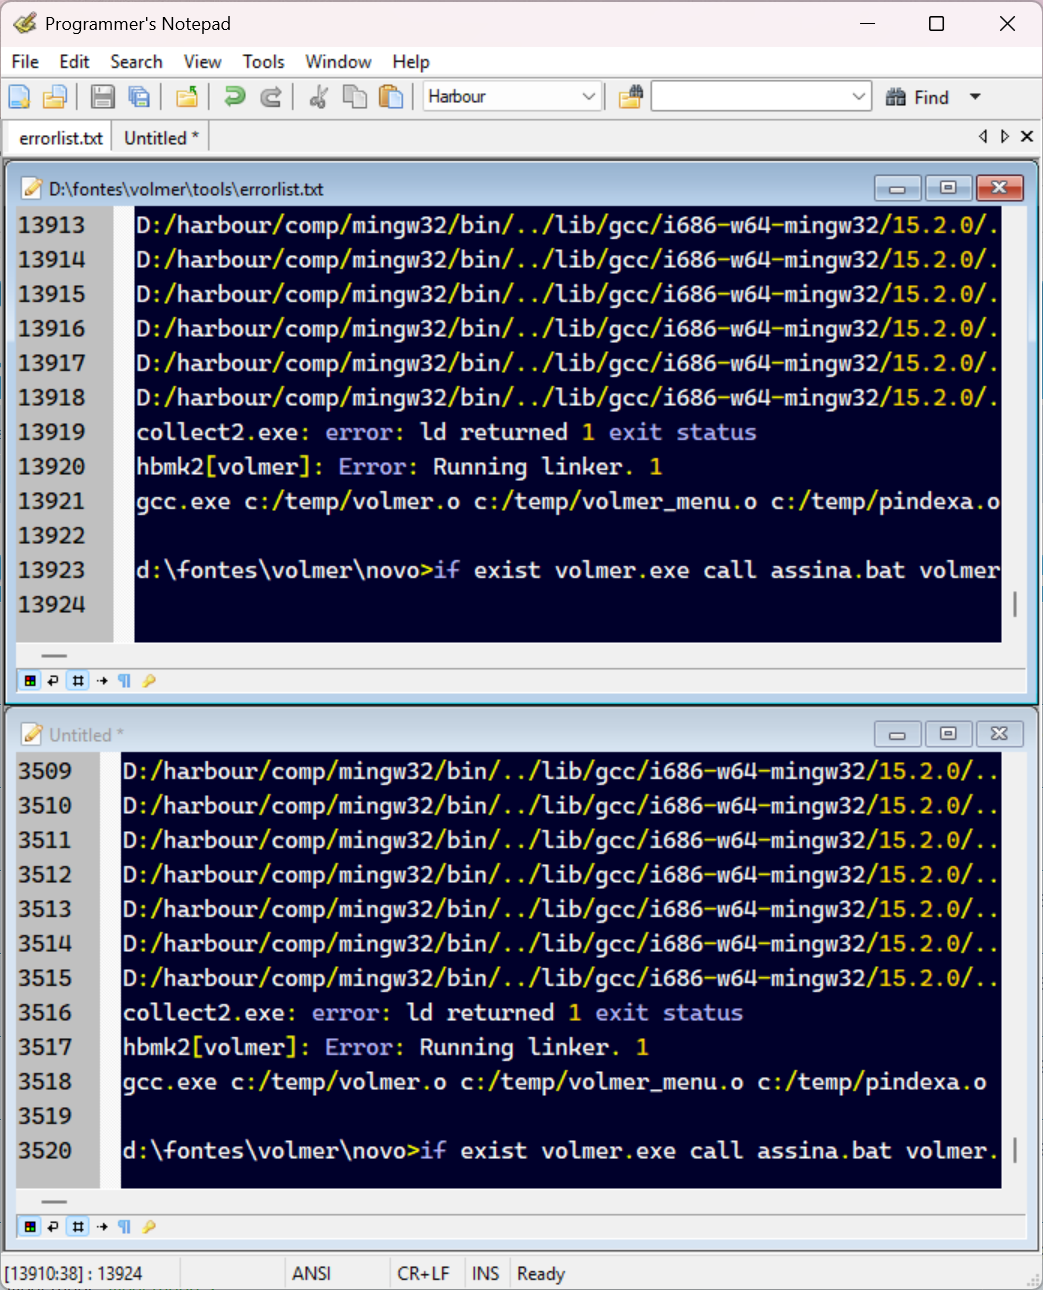Open the Help menu
The width and height of the screenshot is (1043, 1290).
click(410, 62)
